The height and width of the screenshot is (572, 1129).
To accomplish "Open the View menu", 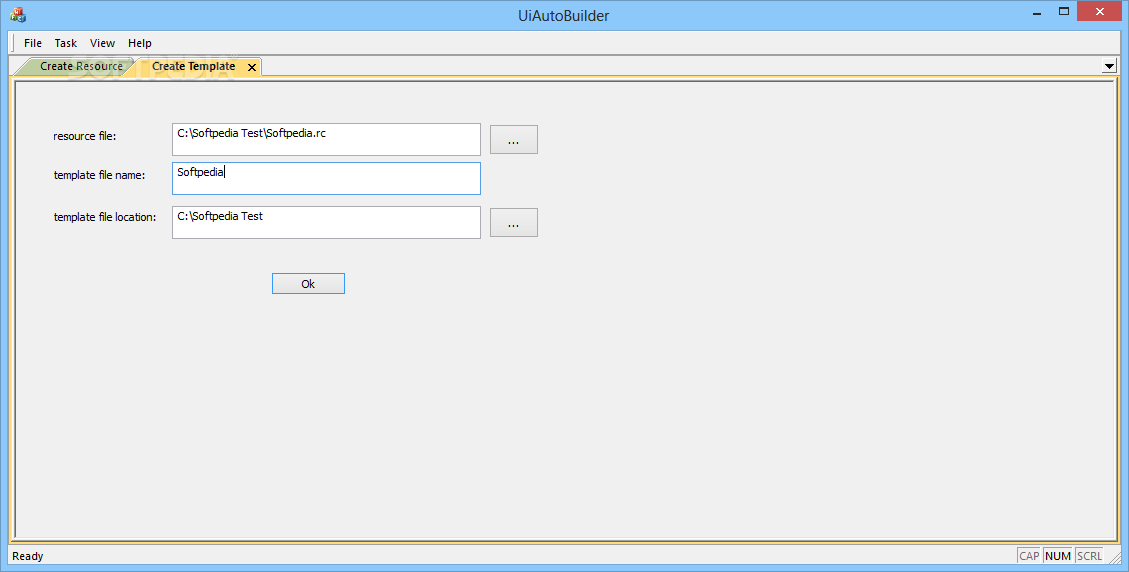I will click(x=102, y=43).
